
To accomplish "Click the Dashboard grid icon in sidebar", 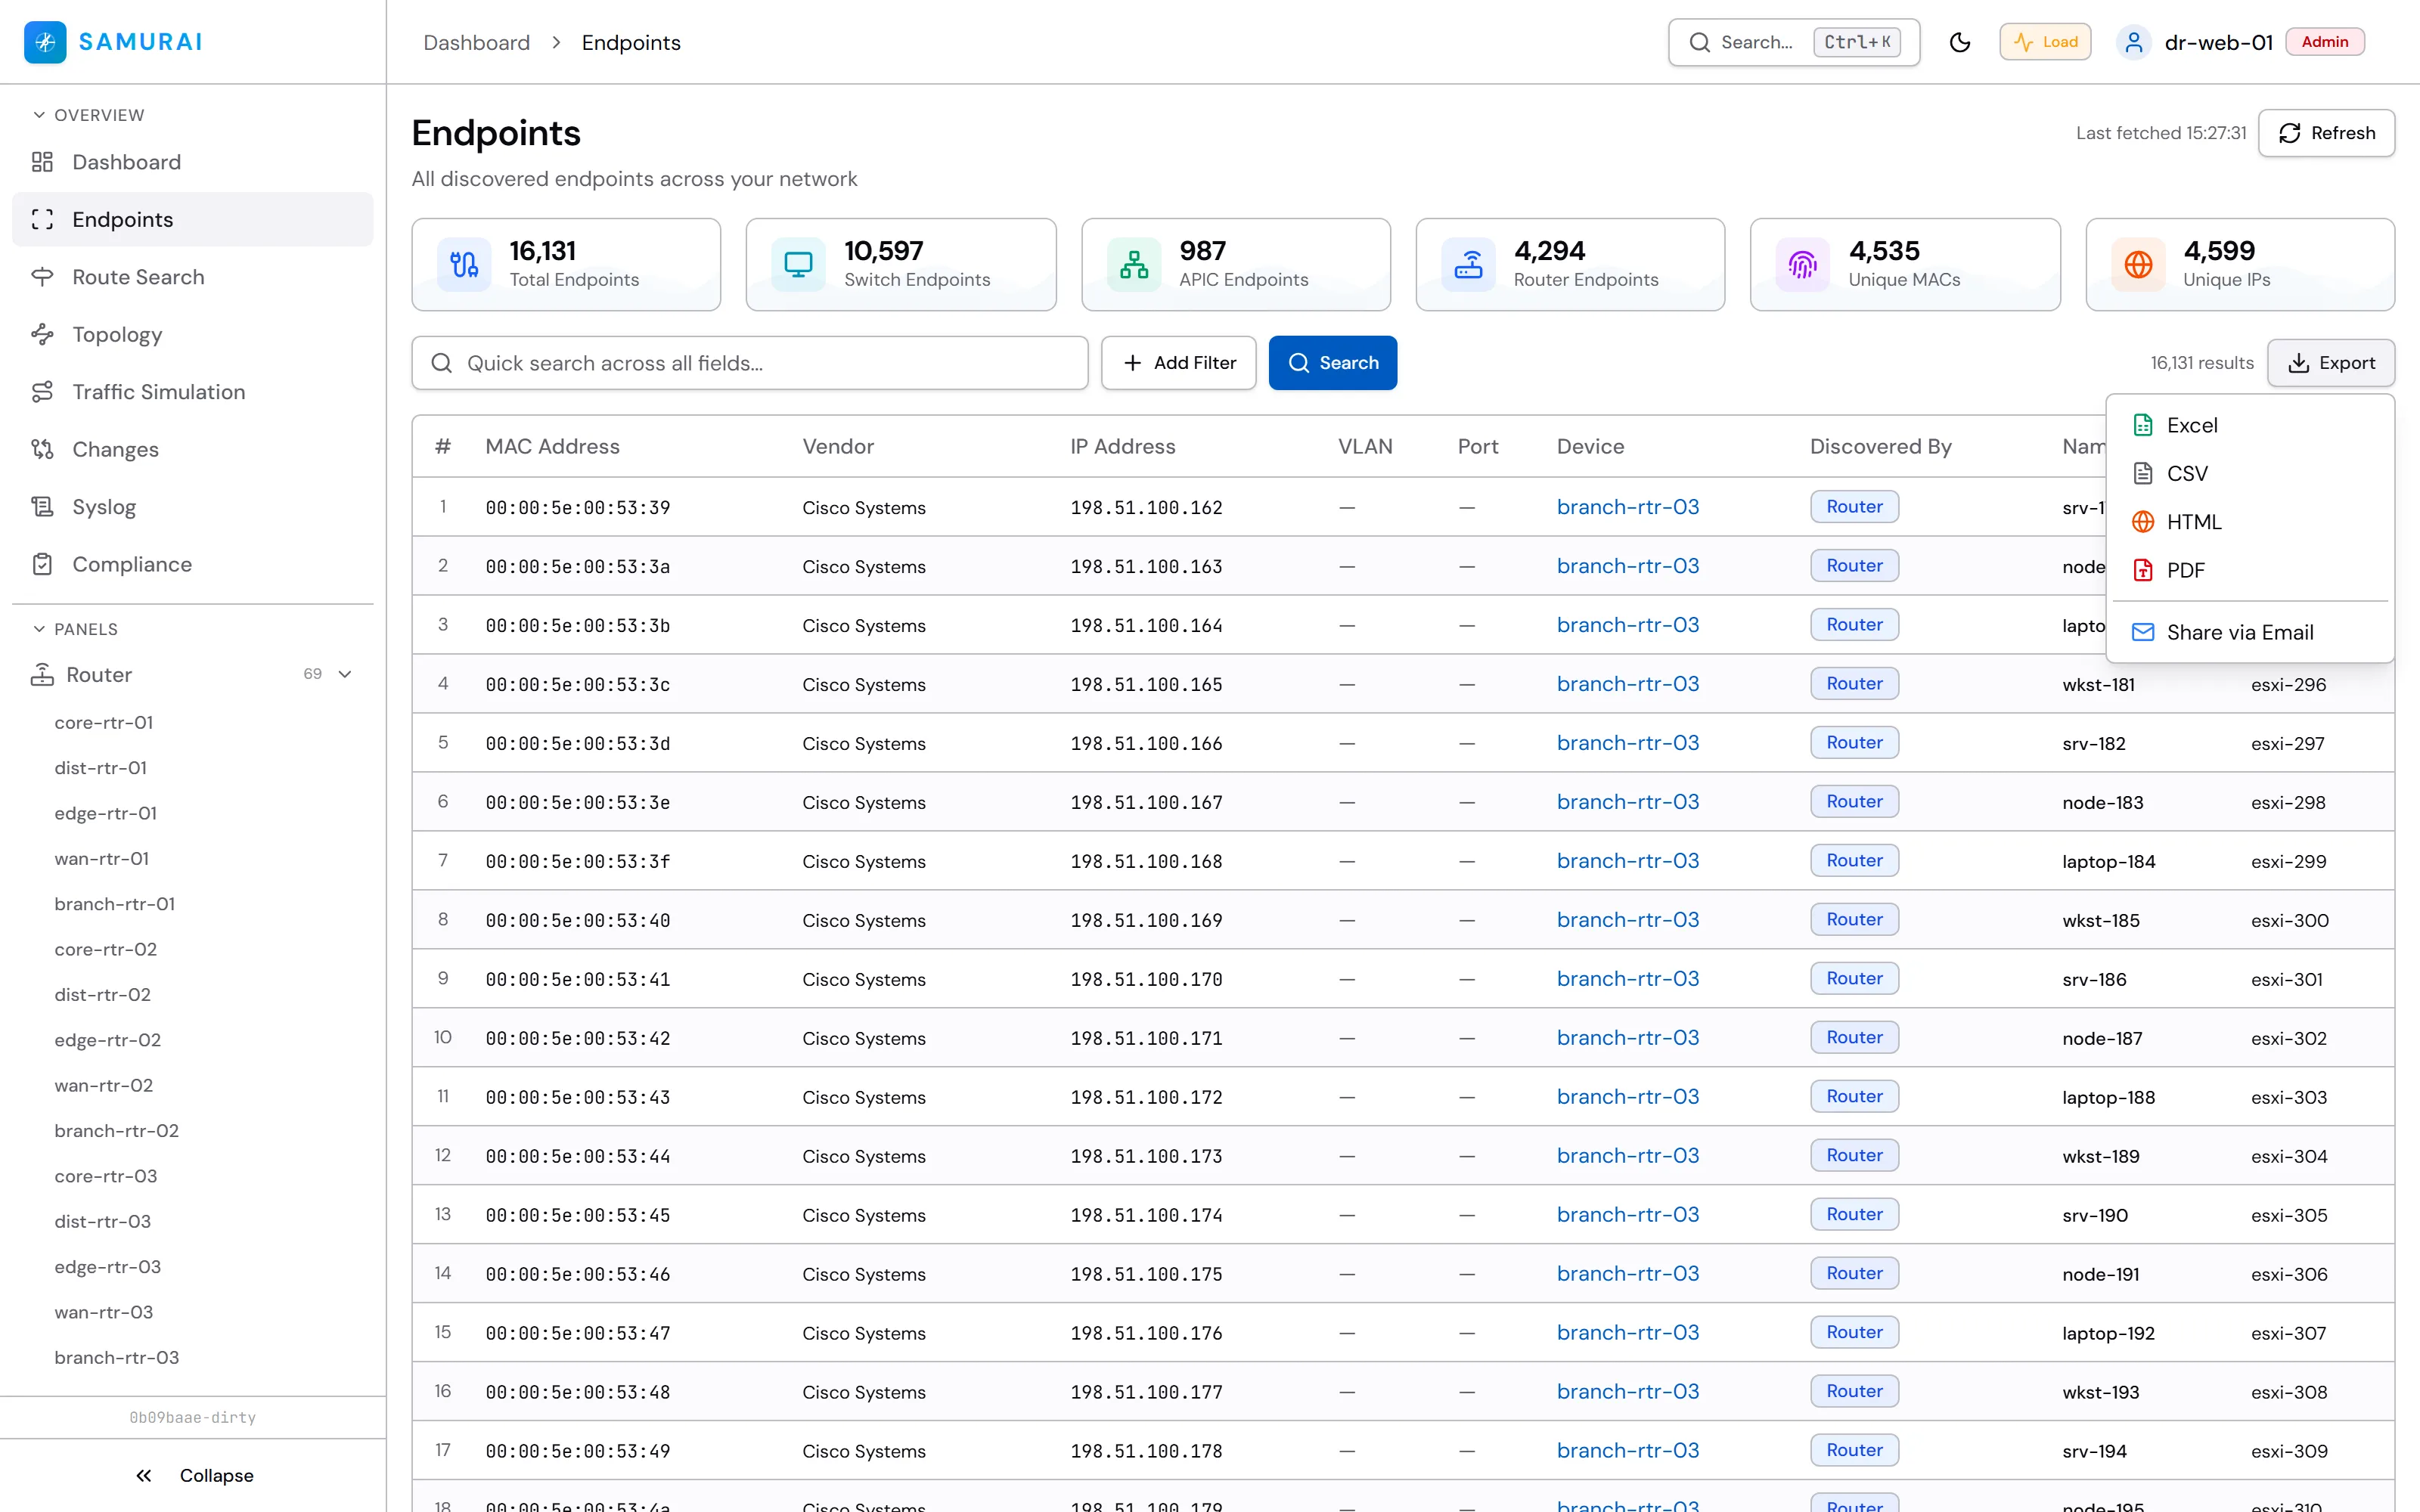I will (42, 162).
